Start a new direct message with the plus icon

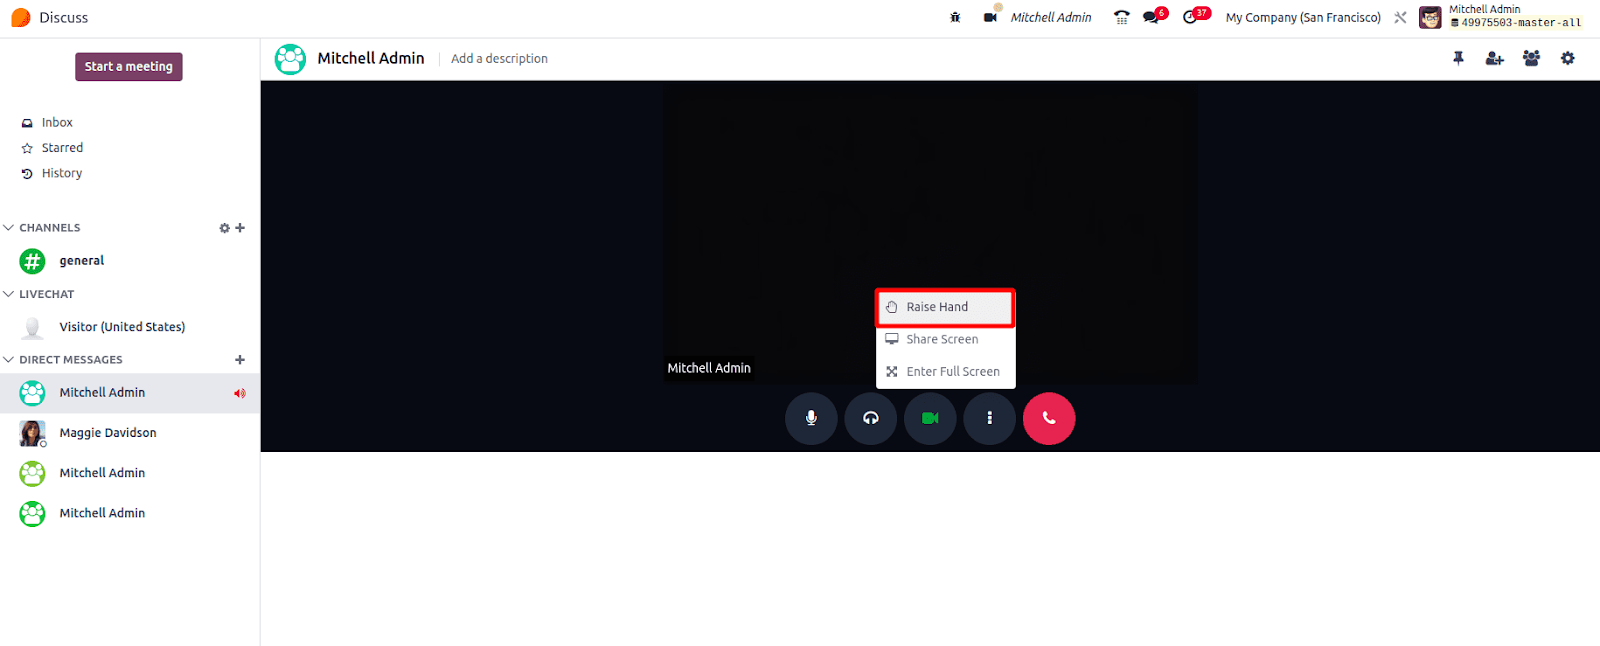click(240, 360)
